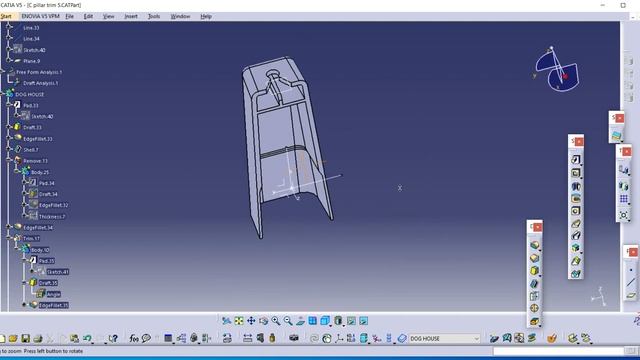Screen dimensions: 640x360
Task: Click the Capture camera icon
Action: click(x=293, y=338)
